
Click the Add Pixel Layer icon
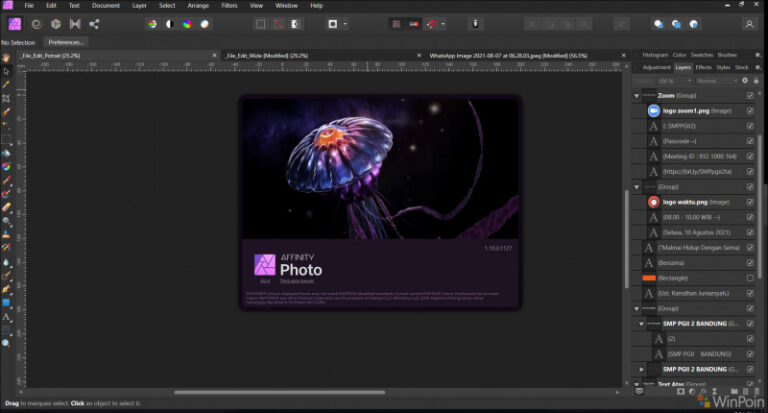click(746, 391)
